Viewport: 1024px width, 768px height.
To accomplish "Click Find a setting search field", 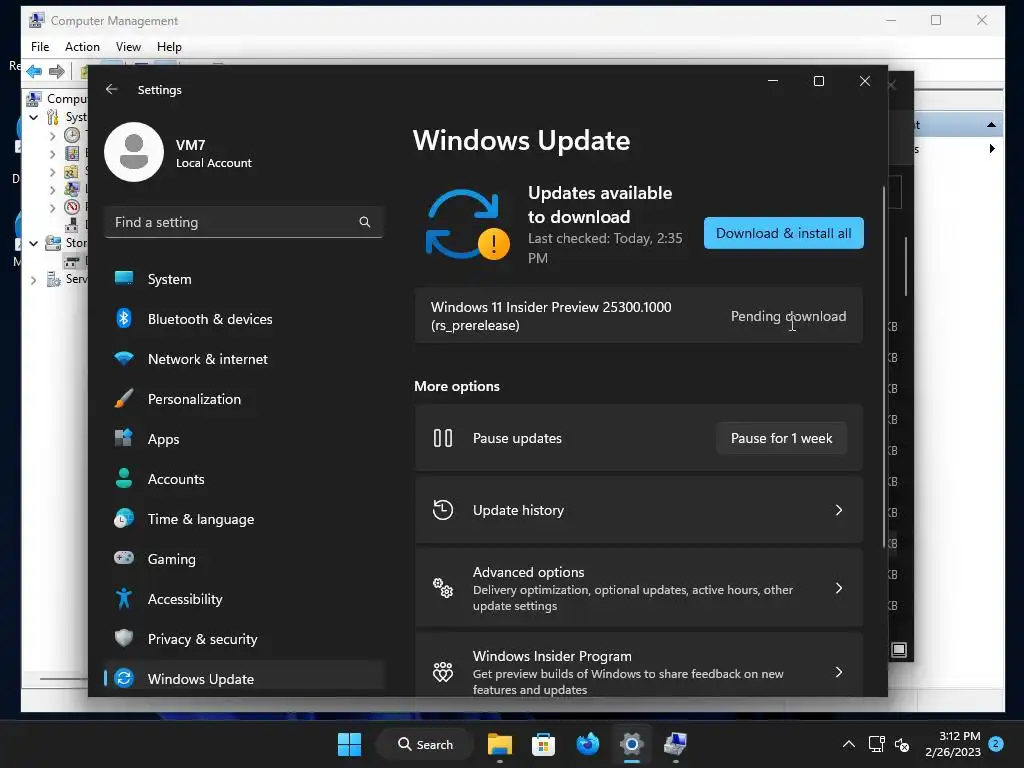I will [x=243, y=222].
